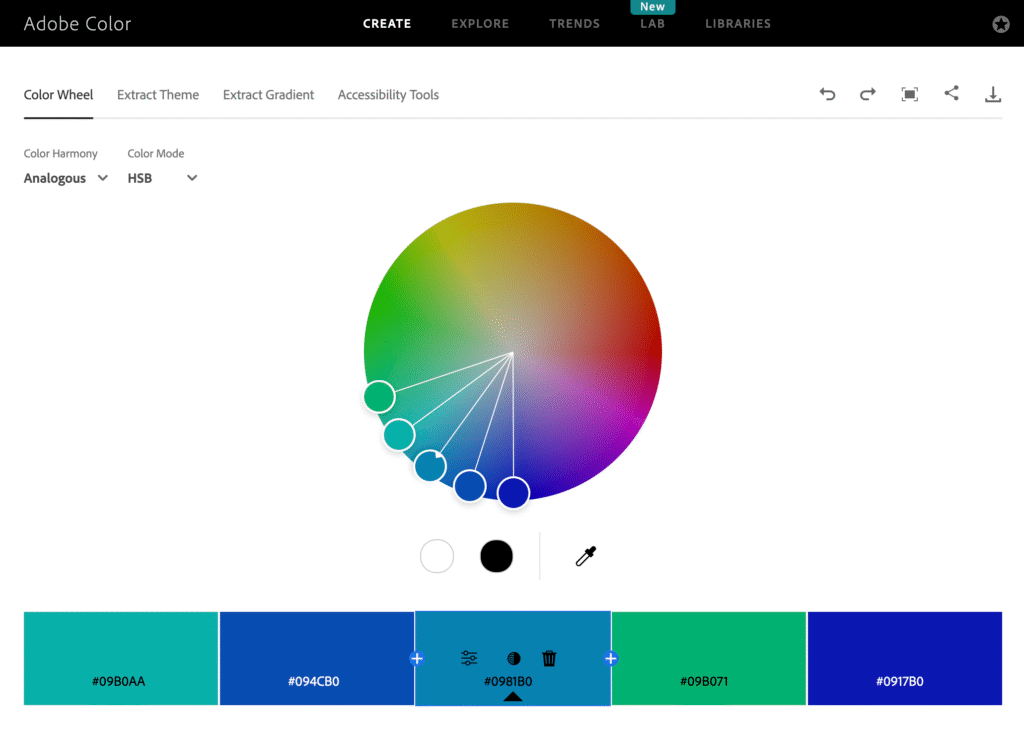Undo the last color change

827,93
